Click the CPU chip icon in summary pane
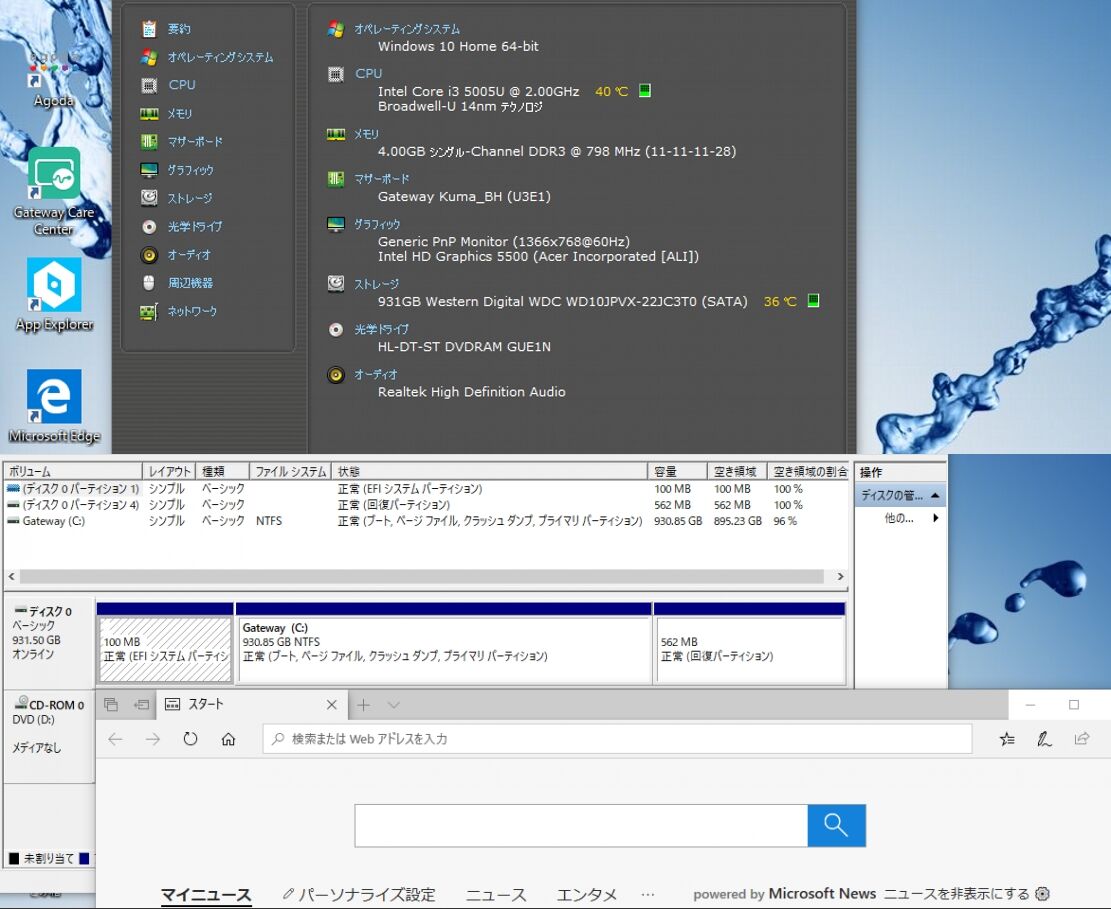Viewport: 1111px width, 909px height. click(x=336, y=74)
